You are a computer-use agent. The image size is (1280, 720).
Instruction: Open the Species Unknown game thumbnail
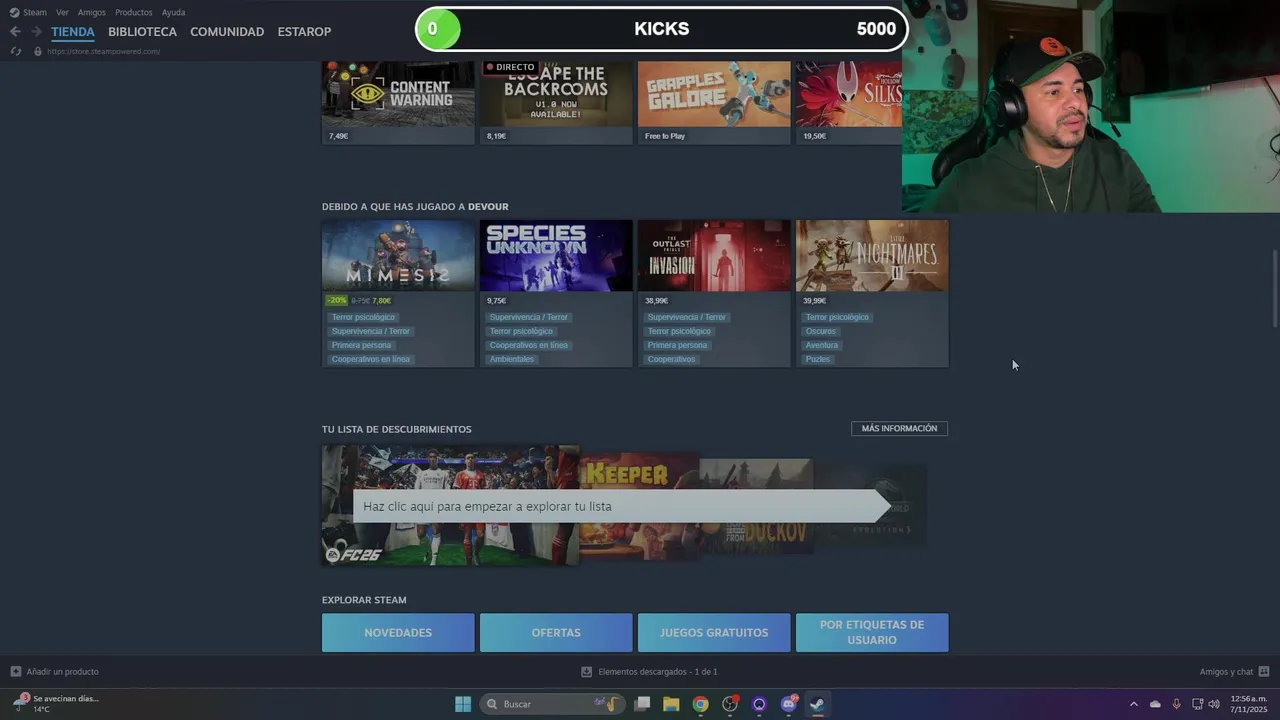[x=556, y=256]
